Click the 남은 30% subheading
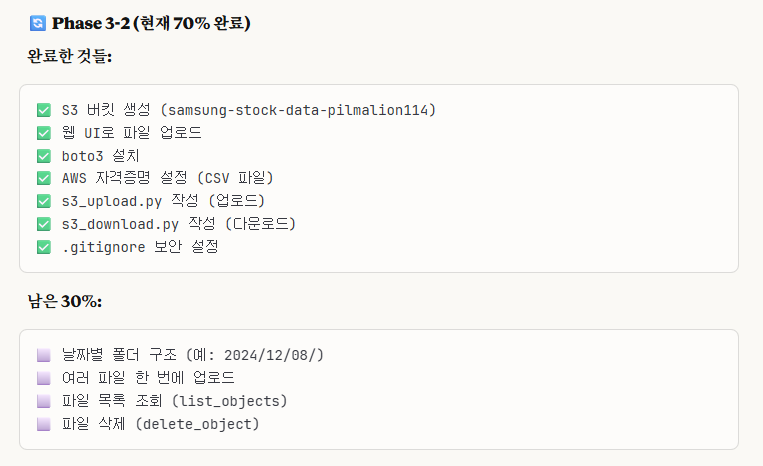Screen dimensions: 763x466 point(64,301)
